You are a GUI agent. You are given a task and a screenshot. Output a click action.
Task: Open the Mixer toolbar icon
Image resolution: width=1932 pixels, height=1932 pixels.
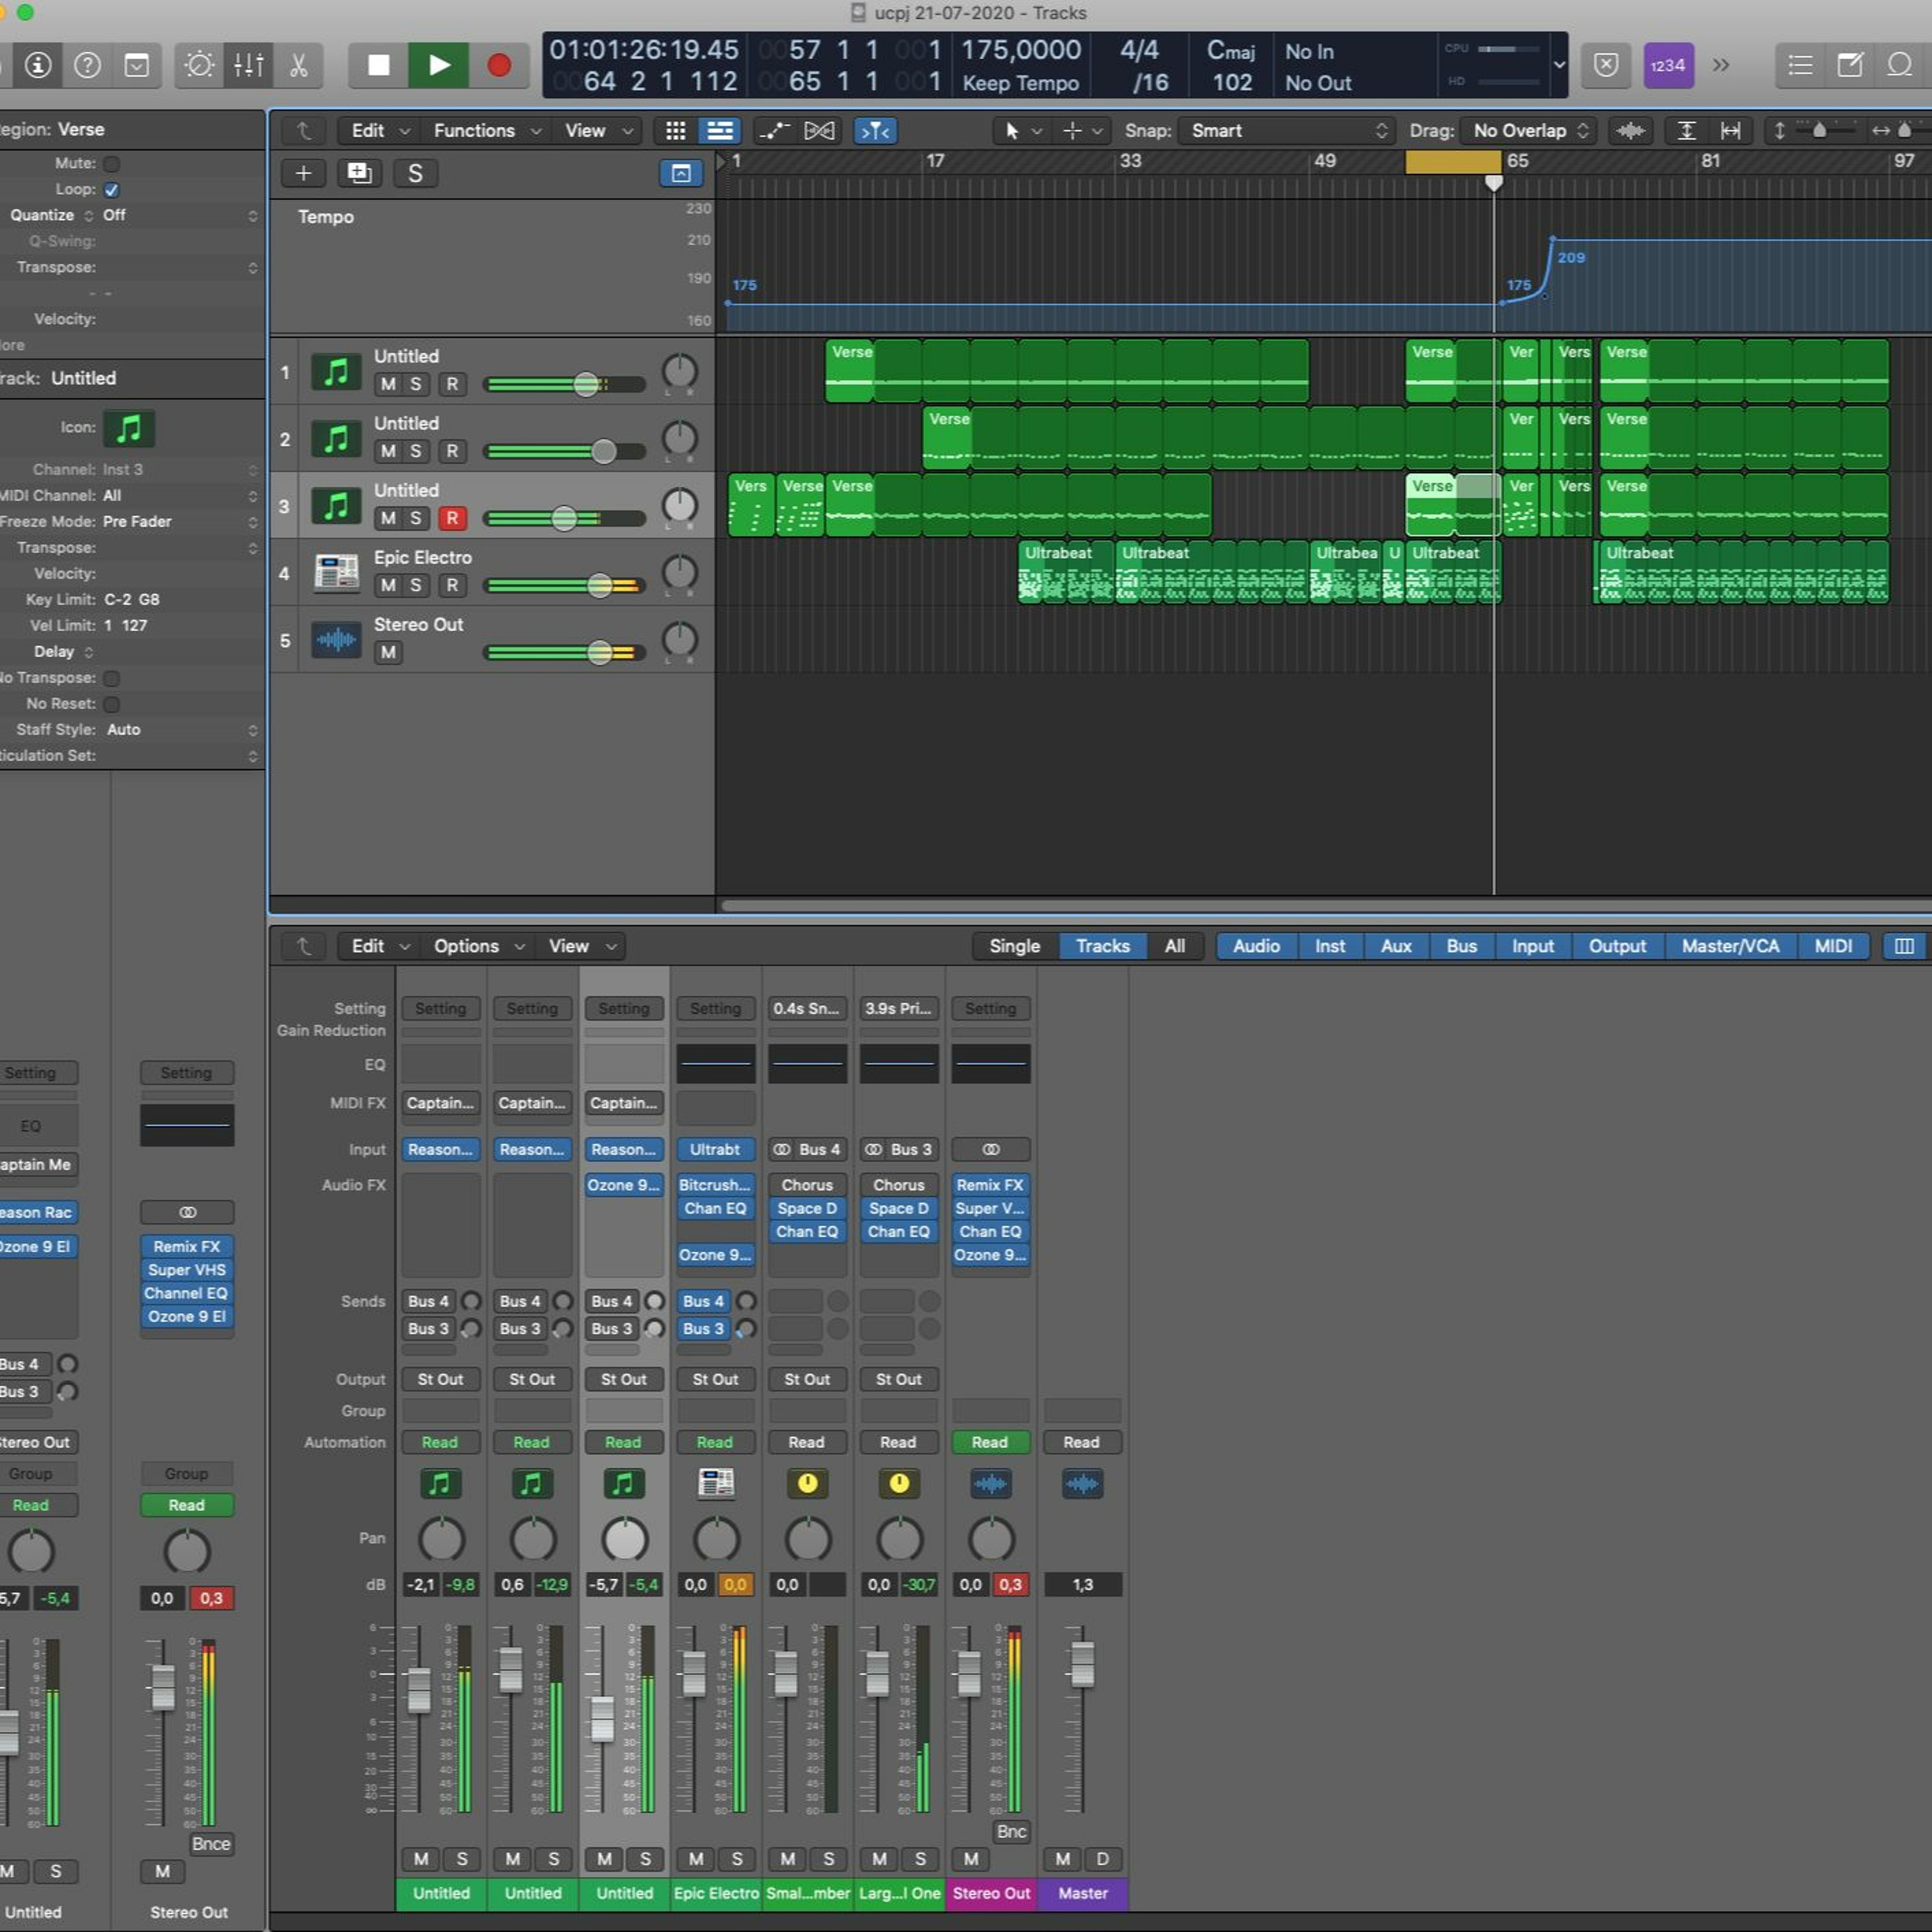(248, 65)
